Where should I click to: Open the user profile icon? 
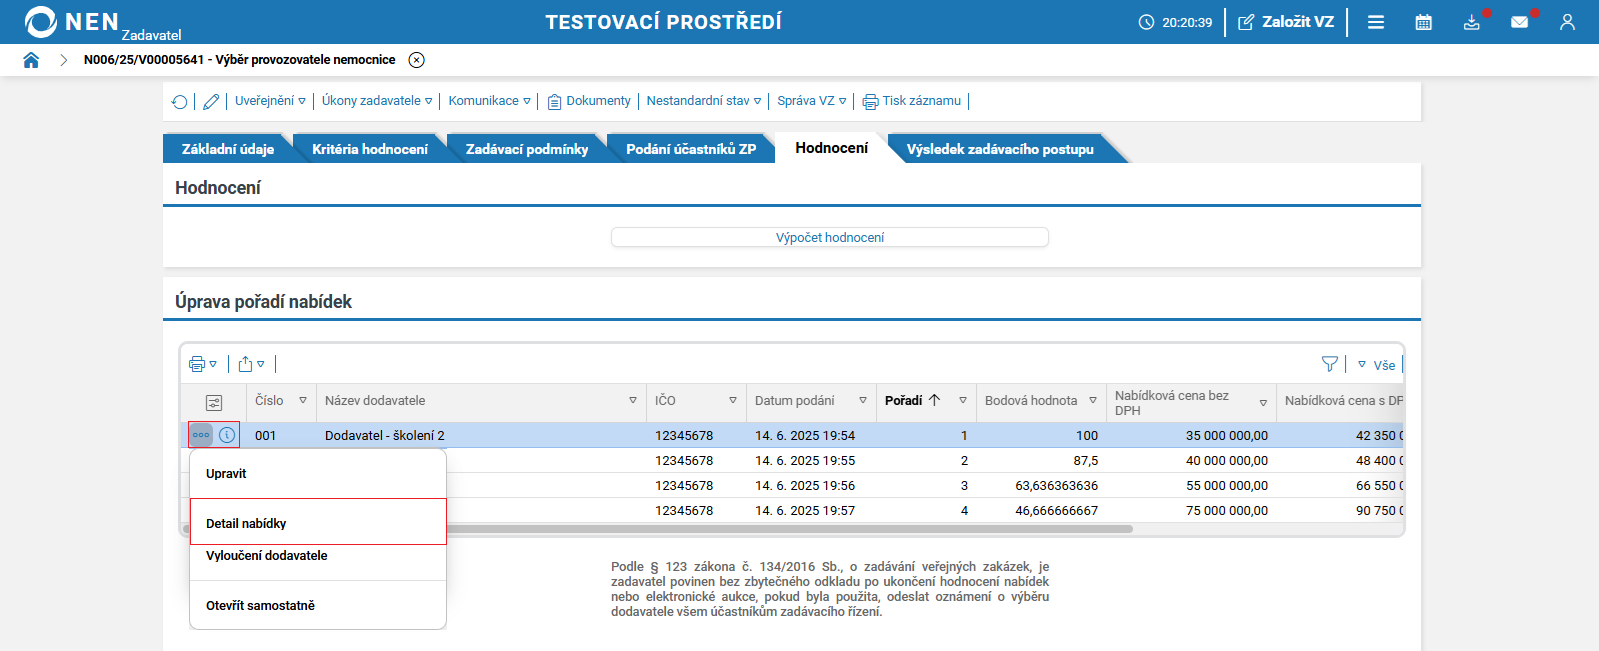point(1567,22)
